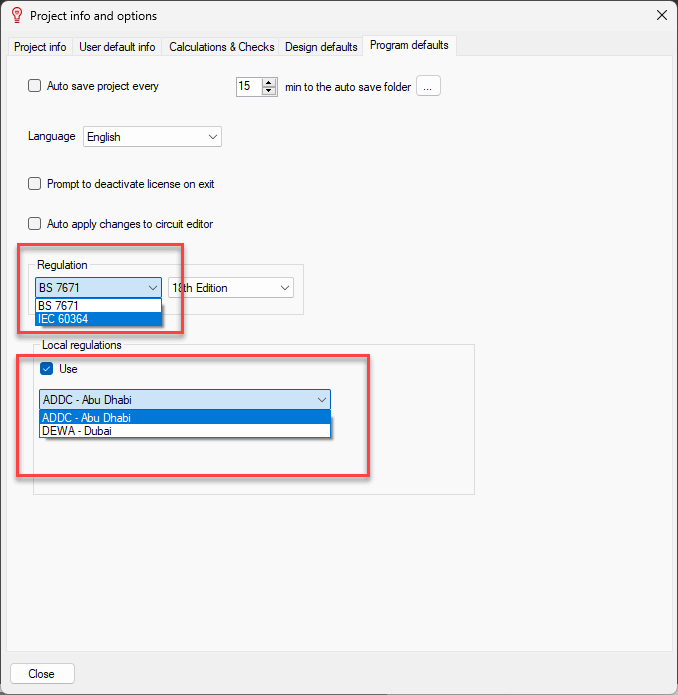Browse for auto save folder with ellipsis button
This screenshot has height=695, width=678.
[428, 87]
